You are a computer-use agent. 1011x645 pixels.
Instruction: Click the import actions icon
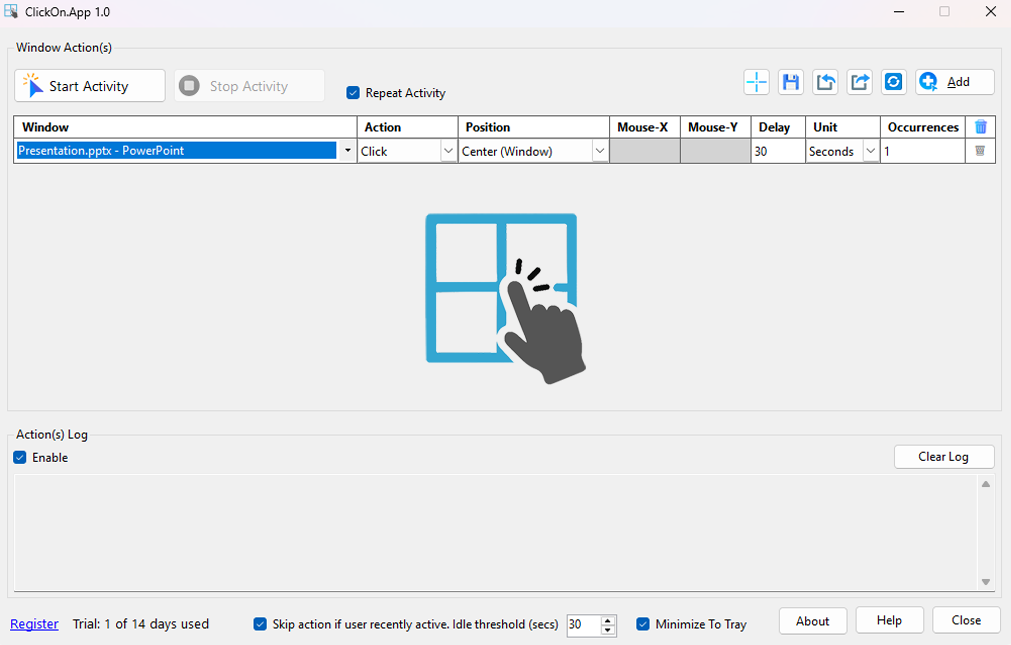pyautogui.click(x=825, y=82)
